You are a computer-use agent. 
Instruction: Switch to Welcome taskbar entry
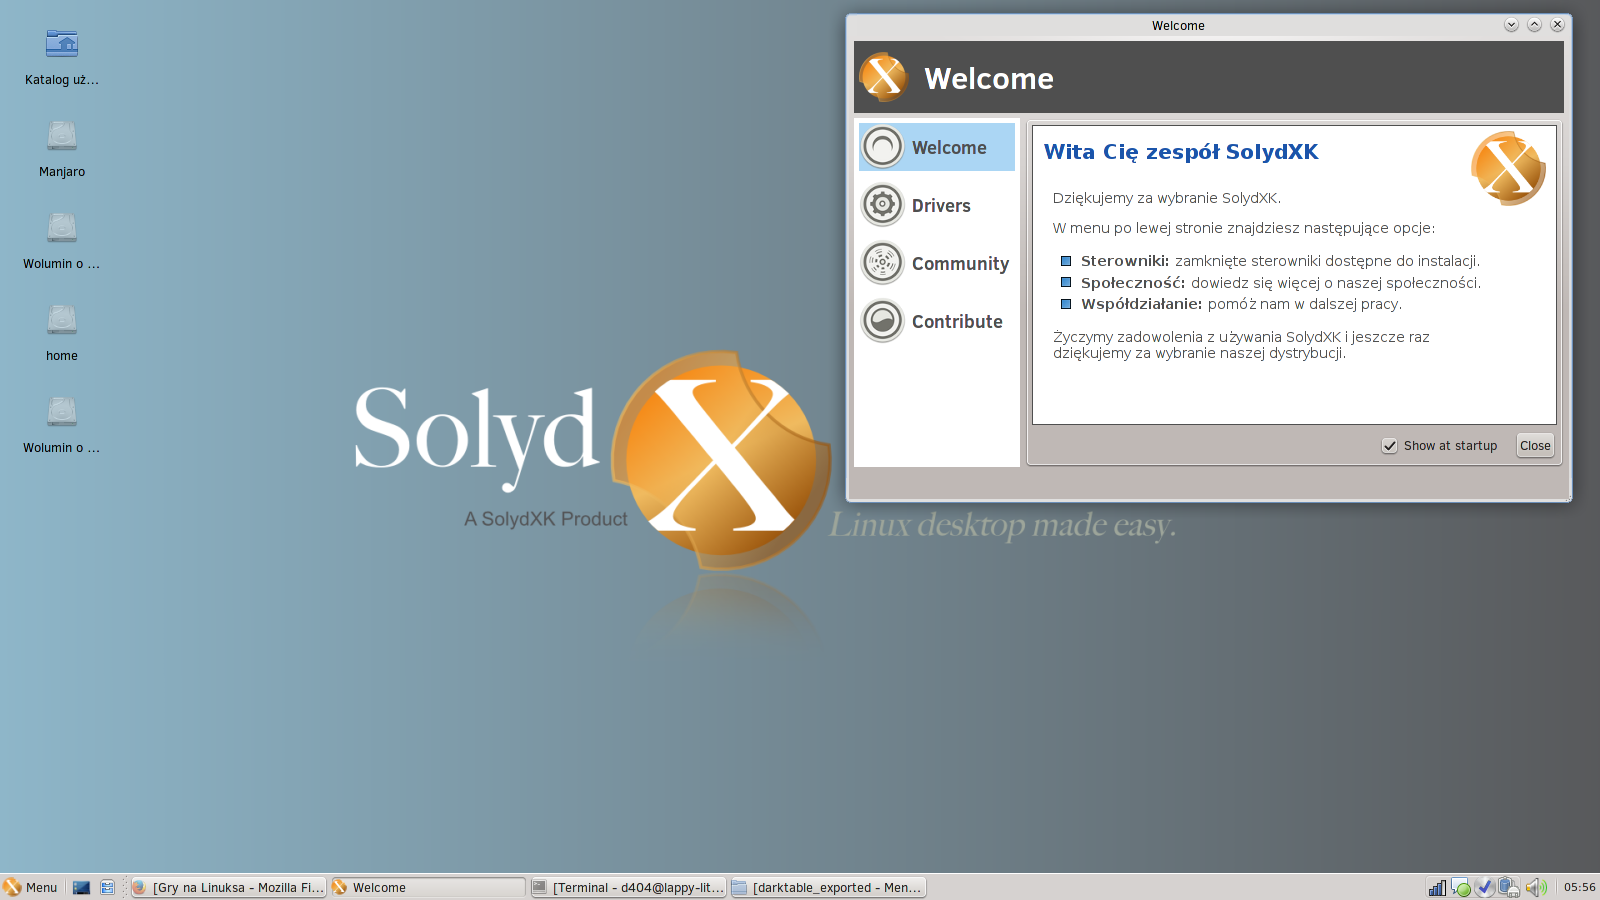click(428, 887)
